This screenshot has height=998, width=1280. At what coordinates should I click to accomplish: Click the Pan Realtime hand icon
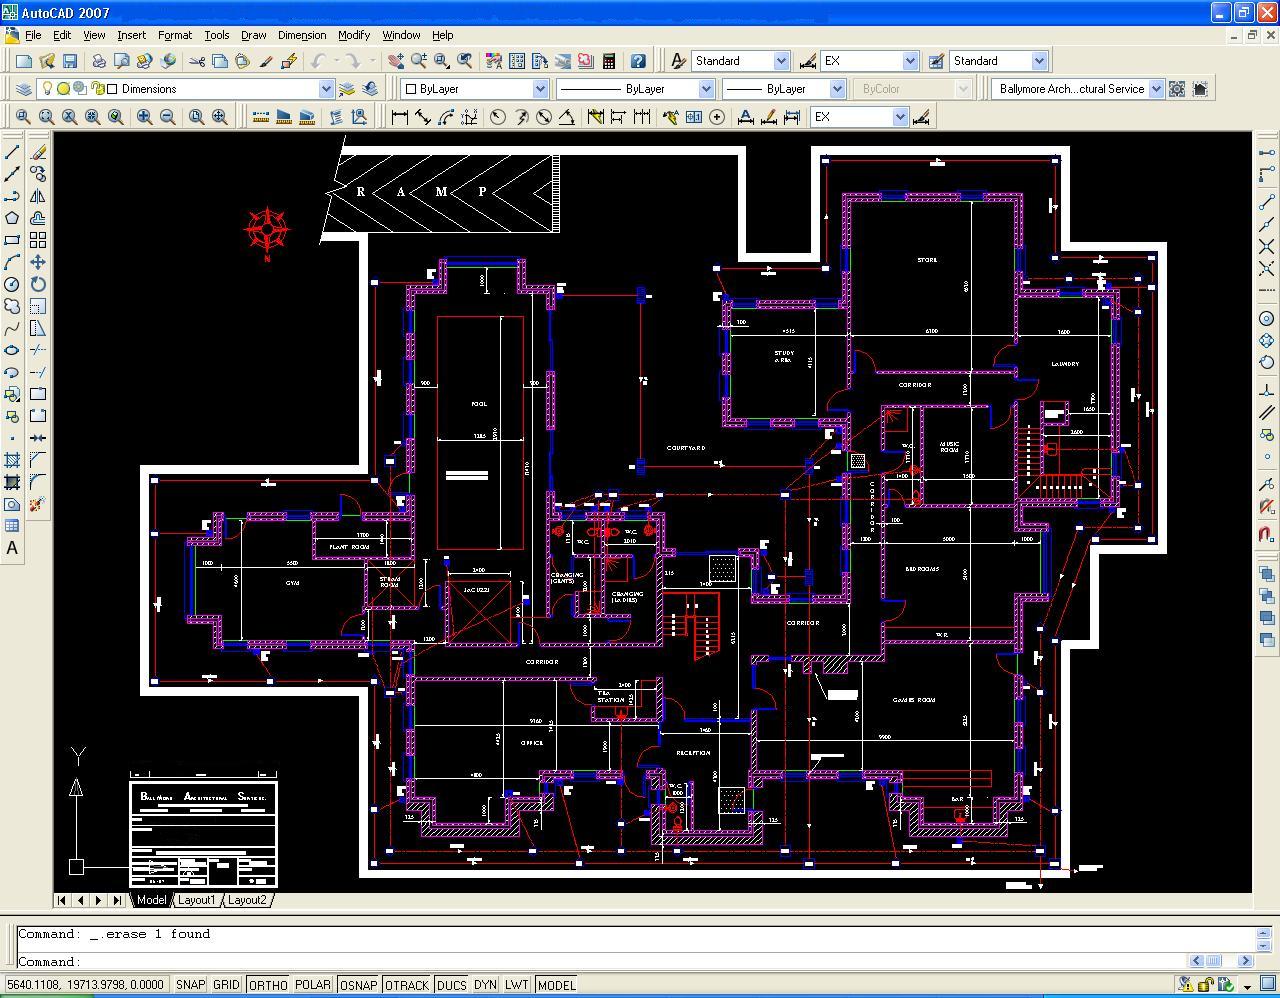[x=396, y=61]
